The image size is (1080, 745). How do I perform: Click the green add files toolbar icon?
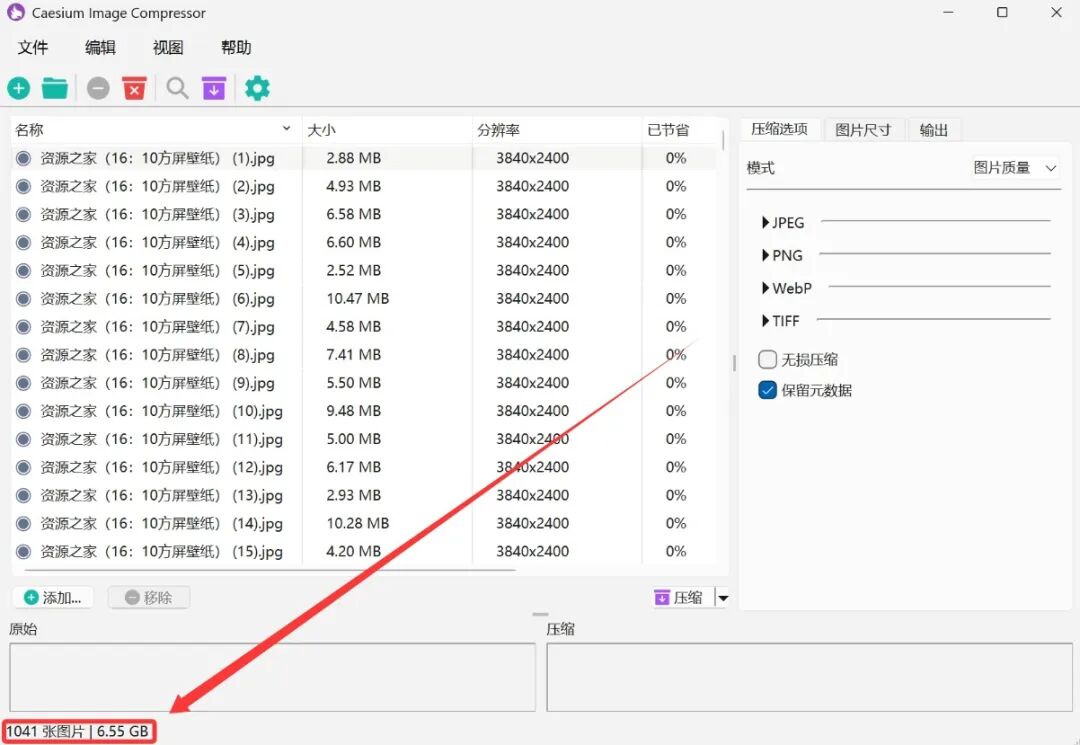pyautogui.click(x=18, y=88)
